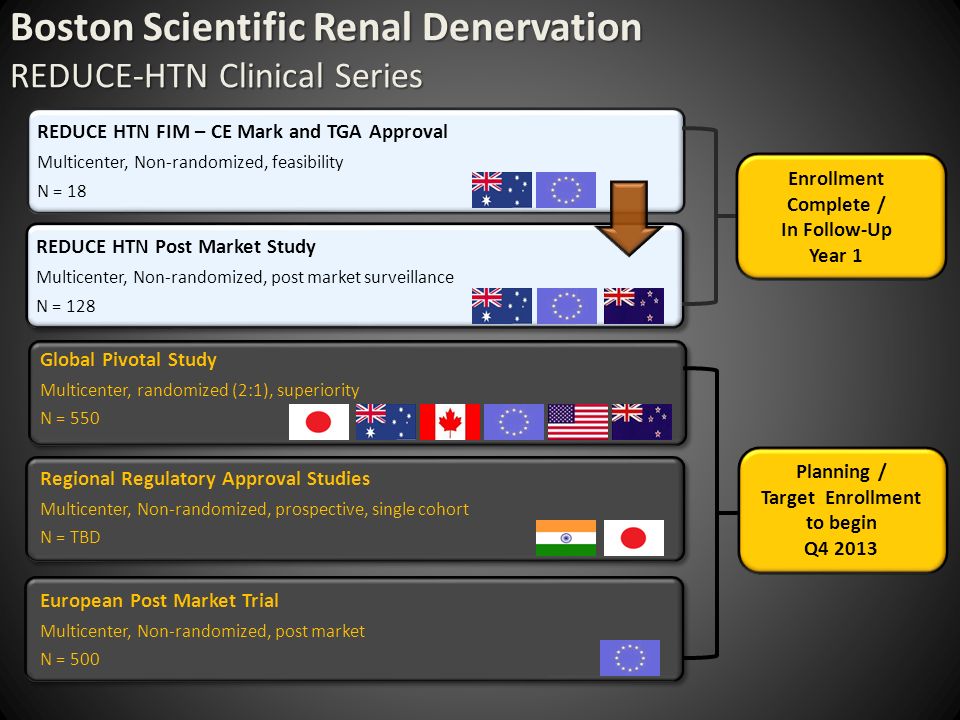Click the Australia flag in the Post Market Study box
This screenshot has width=960, height=720.
(501, 306)
